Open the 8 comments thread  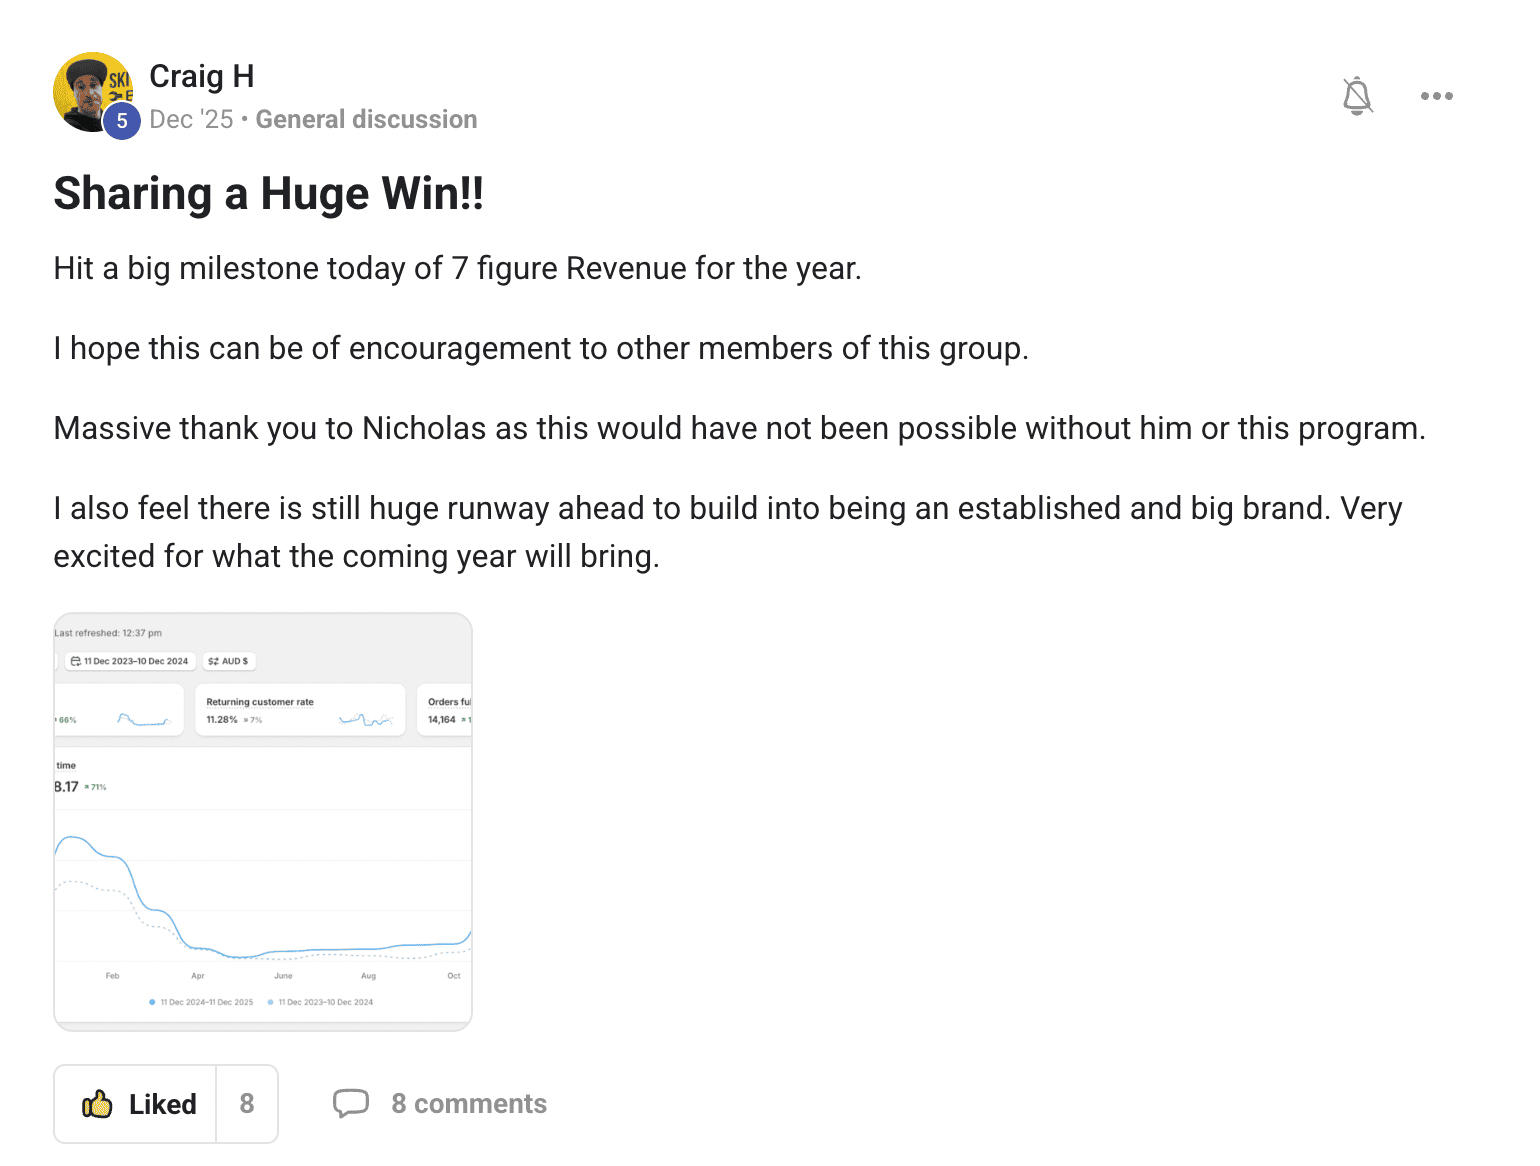point(469,1104)
